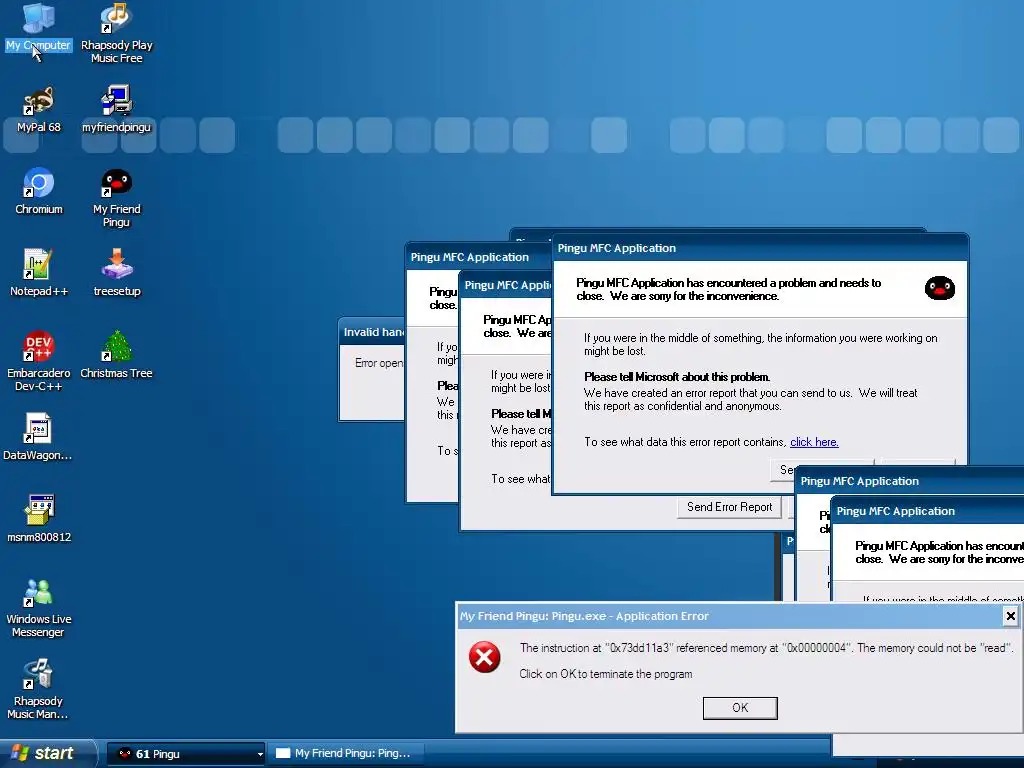Screen dimensions: 1024x768
Task: Select the Windows Live Messenger icon
Action: coord(39,607)
